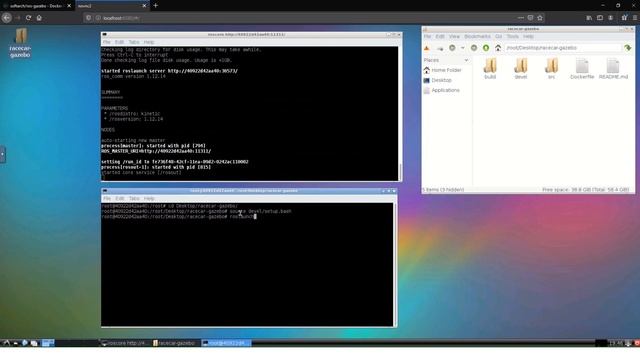Image resolution: width=640 pixels, height=360 pixels.
Task: Click the new tab icon in file manager toolbar
Action: [427, 48]
